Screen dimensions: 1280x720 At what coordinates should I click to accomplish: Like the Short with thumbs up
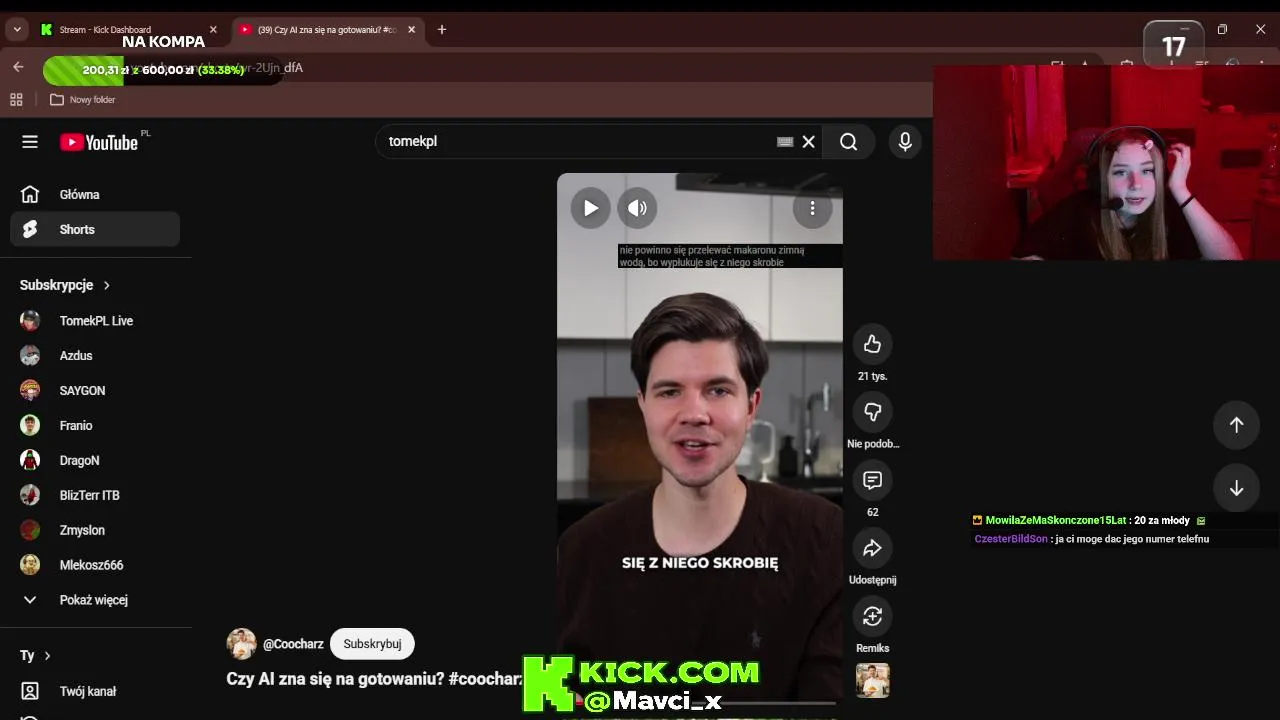coord(872,344)
